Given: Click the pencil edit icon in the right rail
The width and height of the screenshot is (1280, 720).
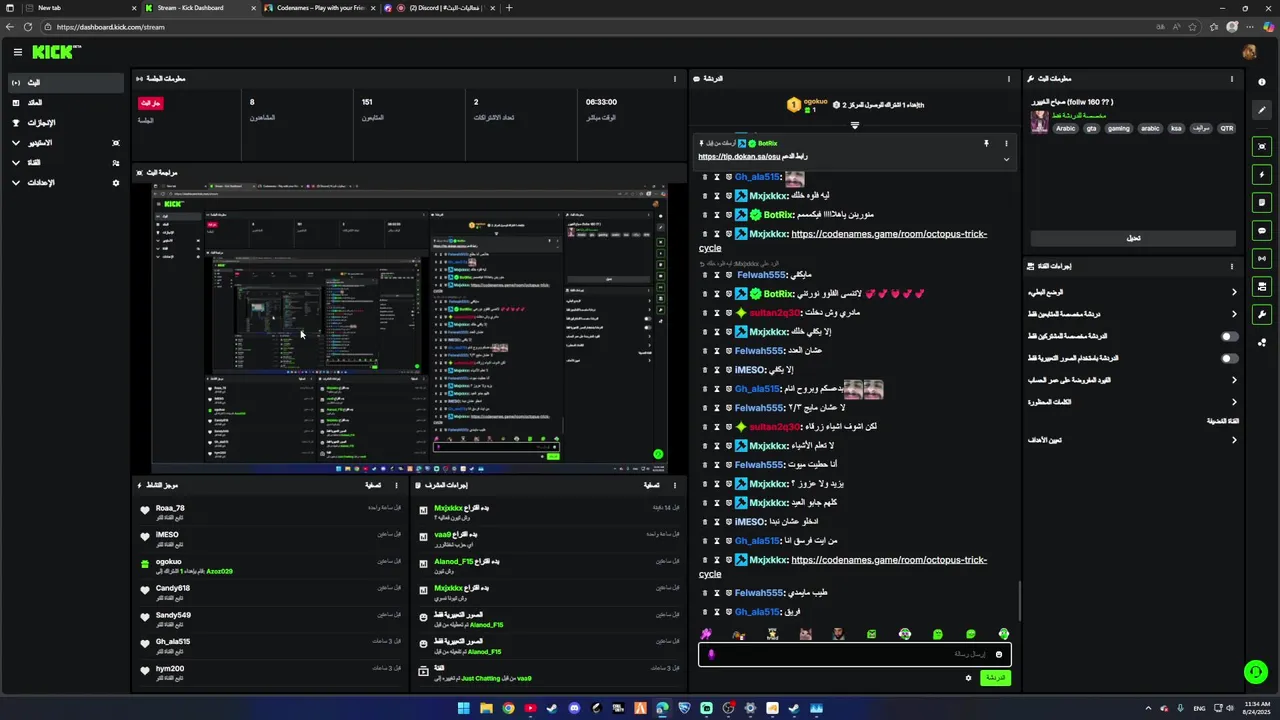Looking at the screenshot, I should pyautogui.click(x=1262, y=110).
